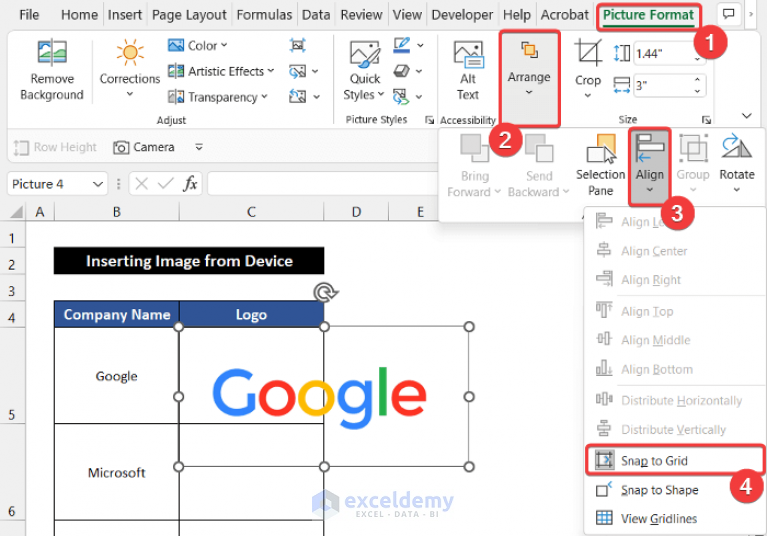This screenshot has width=767, height=536.
Task: Select the Crop tool
Action: [587, 68]
